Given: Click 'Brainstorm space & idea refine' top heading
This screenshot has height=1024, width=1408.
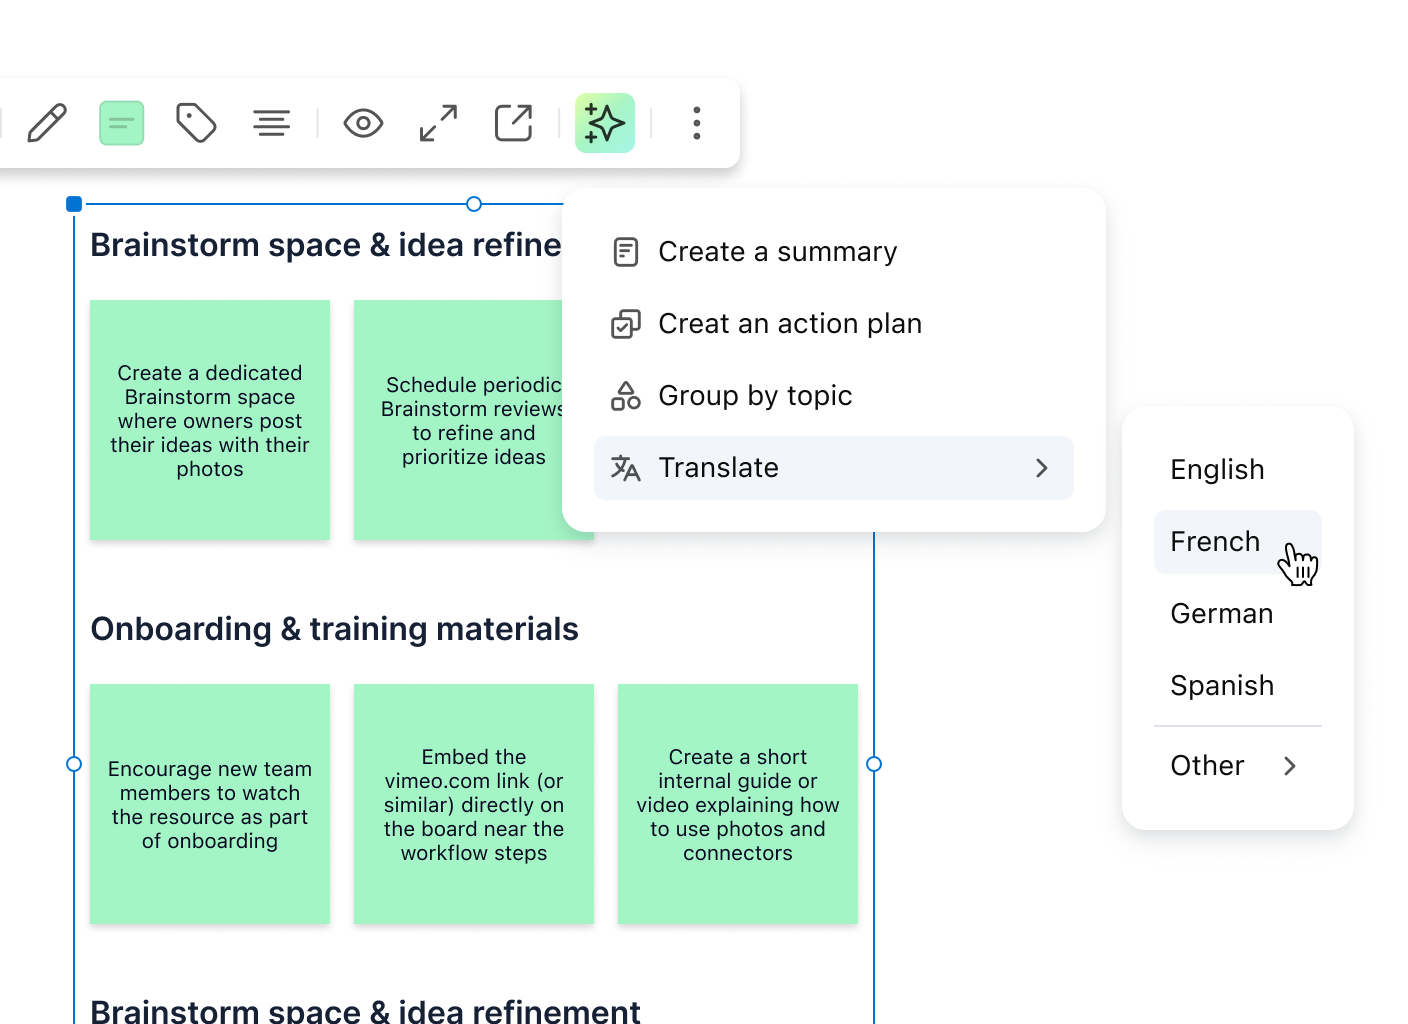Looking at the screenshot, I should tap(326, 245).
